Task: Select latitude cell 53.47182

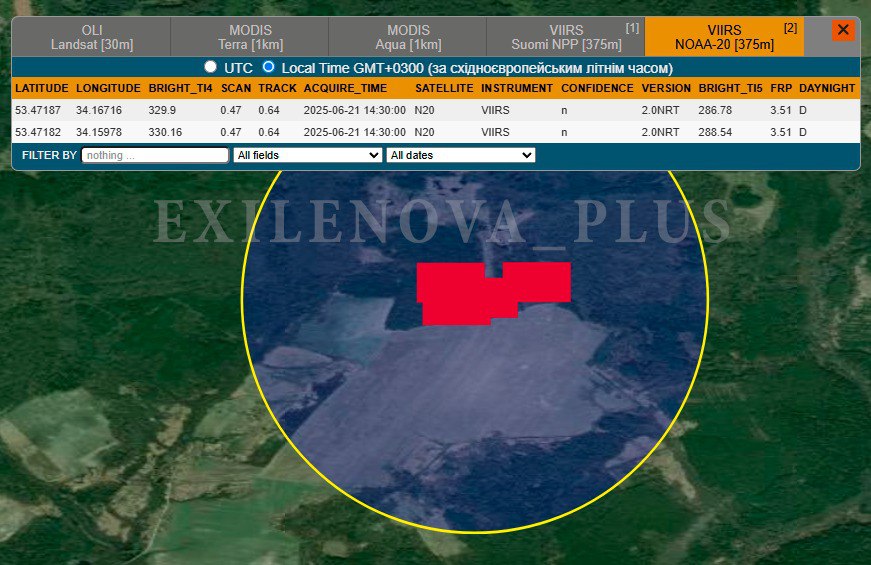Action: (x=38, y=132)
